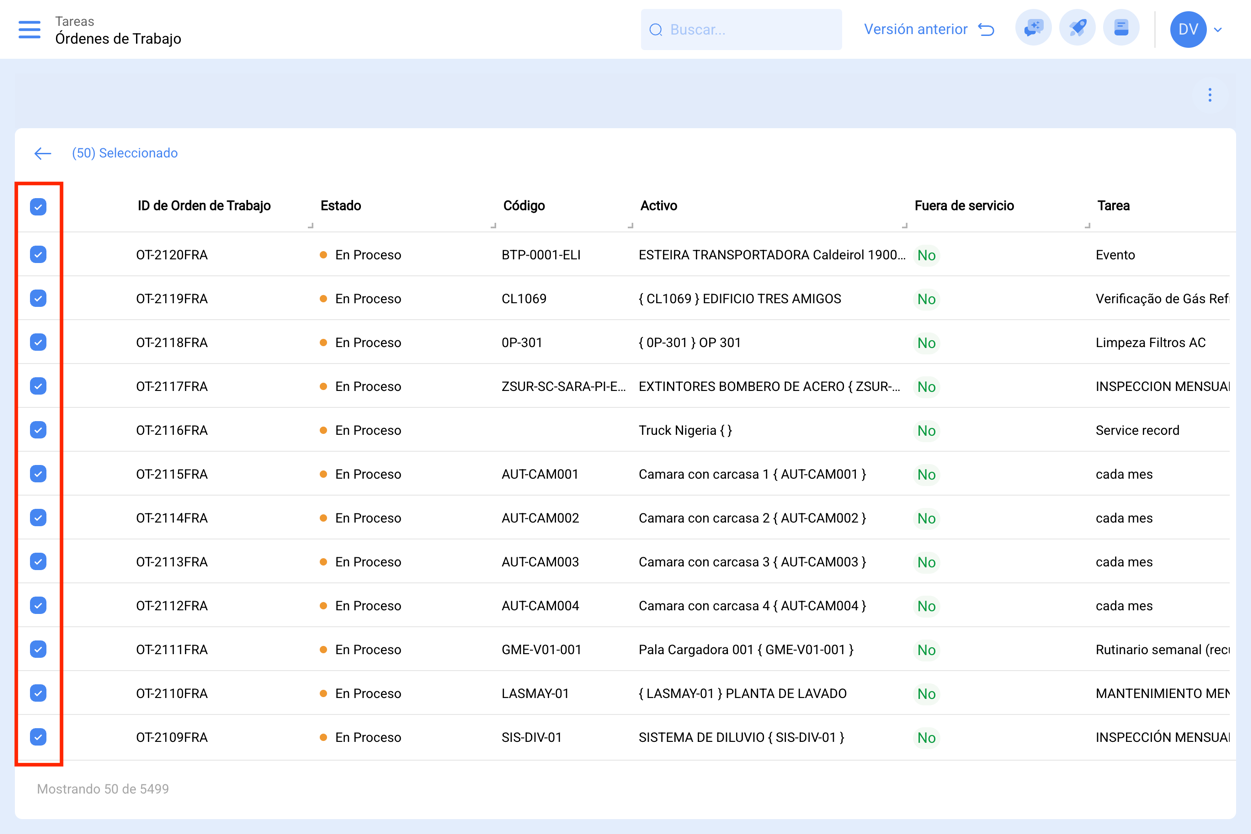Click the No badge for OT-2117FRA
The width and height of the screenshot is (1251, 834).
[x=927, y=387]
